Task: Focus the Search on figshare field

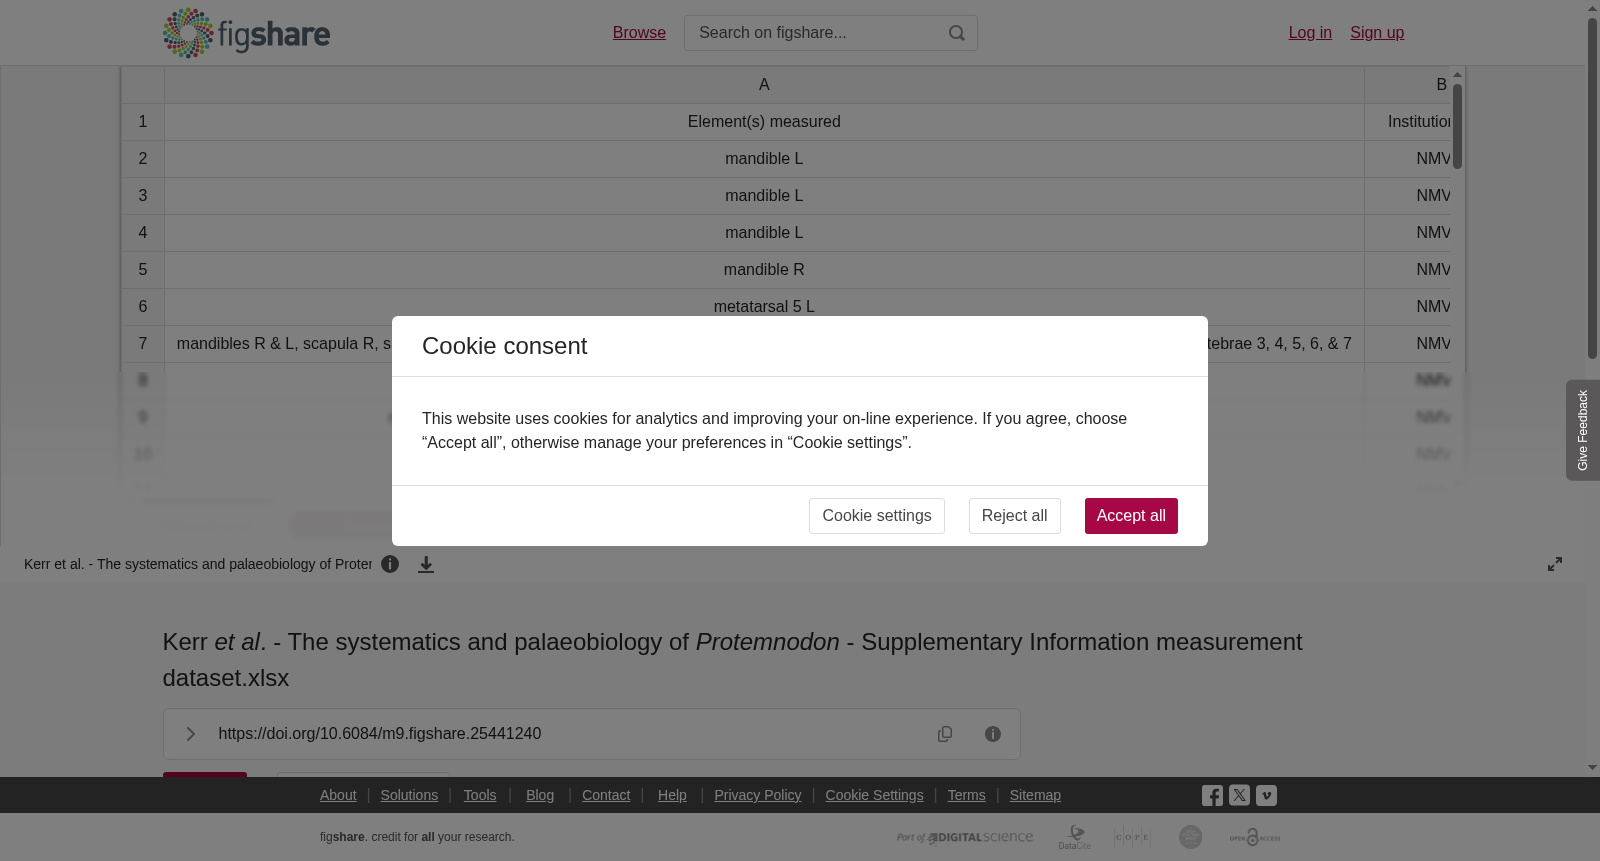Action: pos(815,33)
